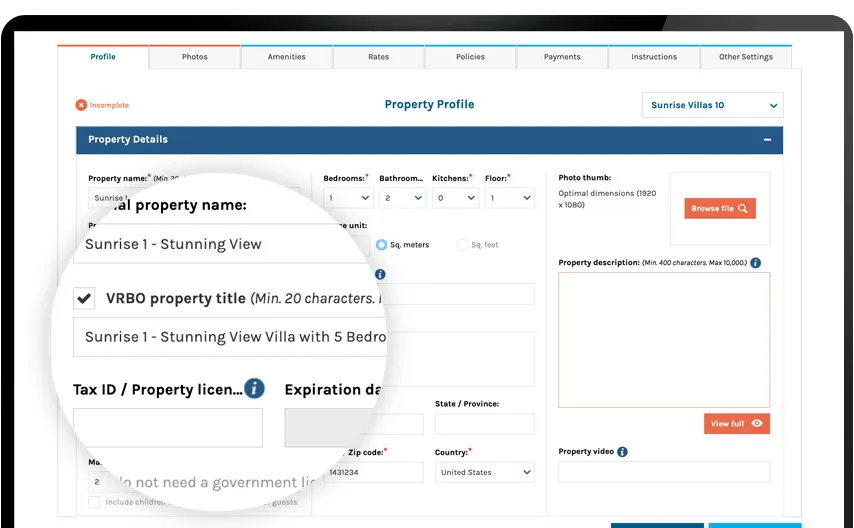Click the Property description info icon
The width and height of the screenshot is (854, 528).
point(755,263)
